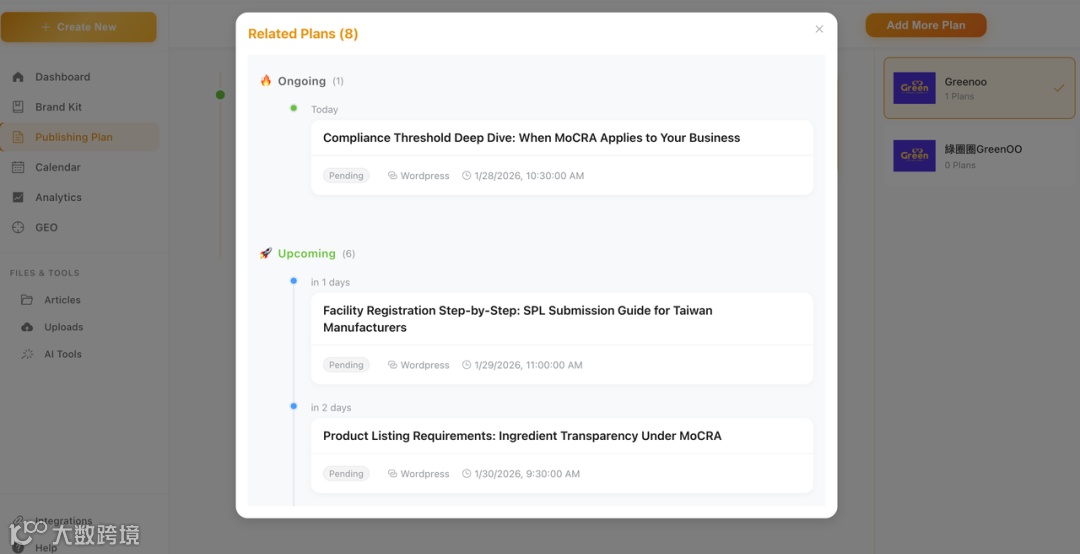
Task: Open the Articles folder icon
Action: [27, 300]
